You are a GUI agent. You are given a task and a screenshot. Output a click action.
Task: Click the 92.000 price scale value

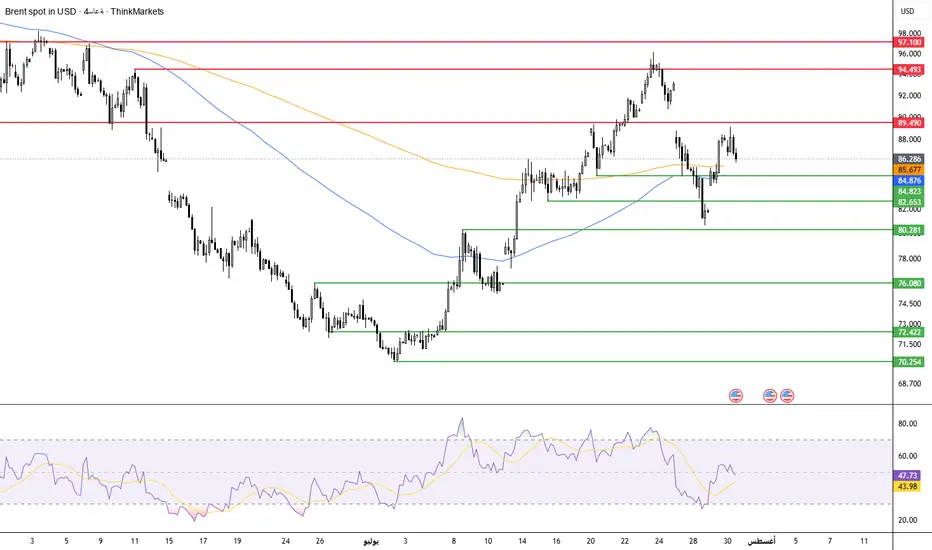[x=909, y=95]
